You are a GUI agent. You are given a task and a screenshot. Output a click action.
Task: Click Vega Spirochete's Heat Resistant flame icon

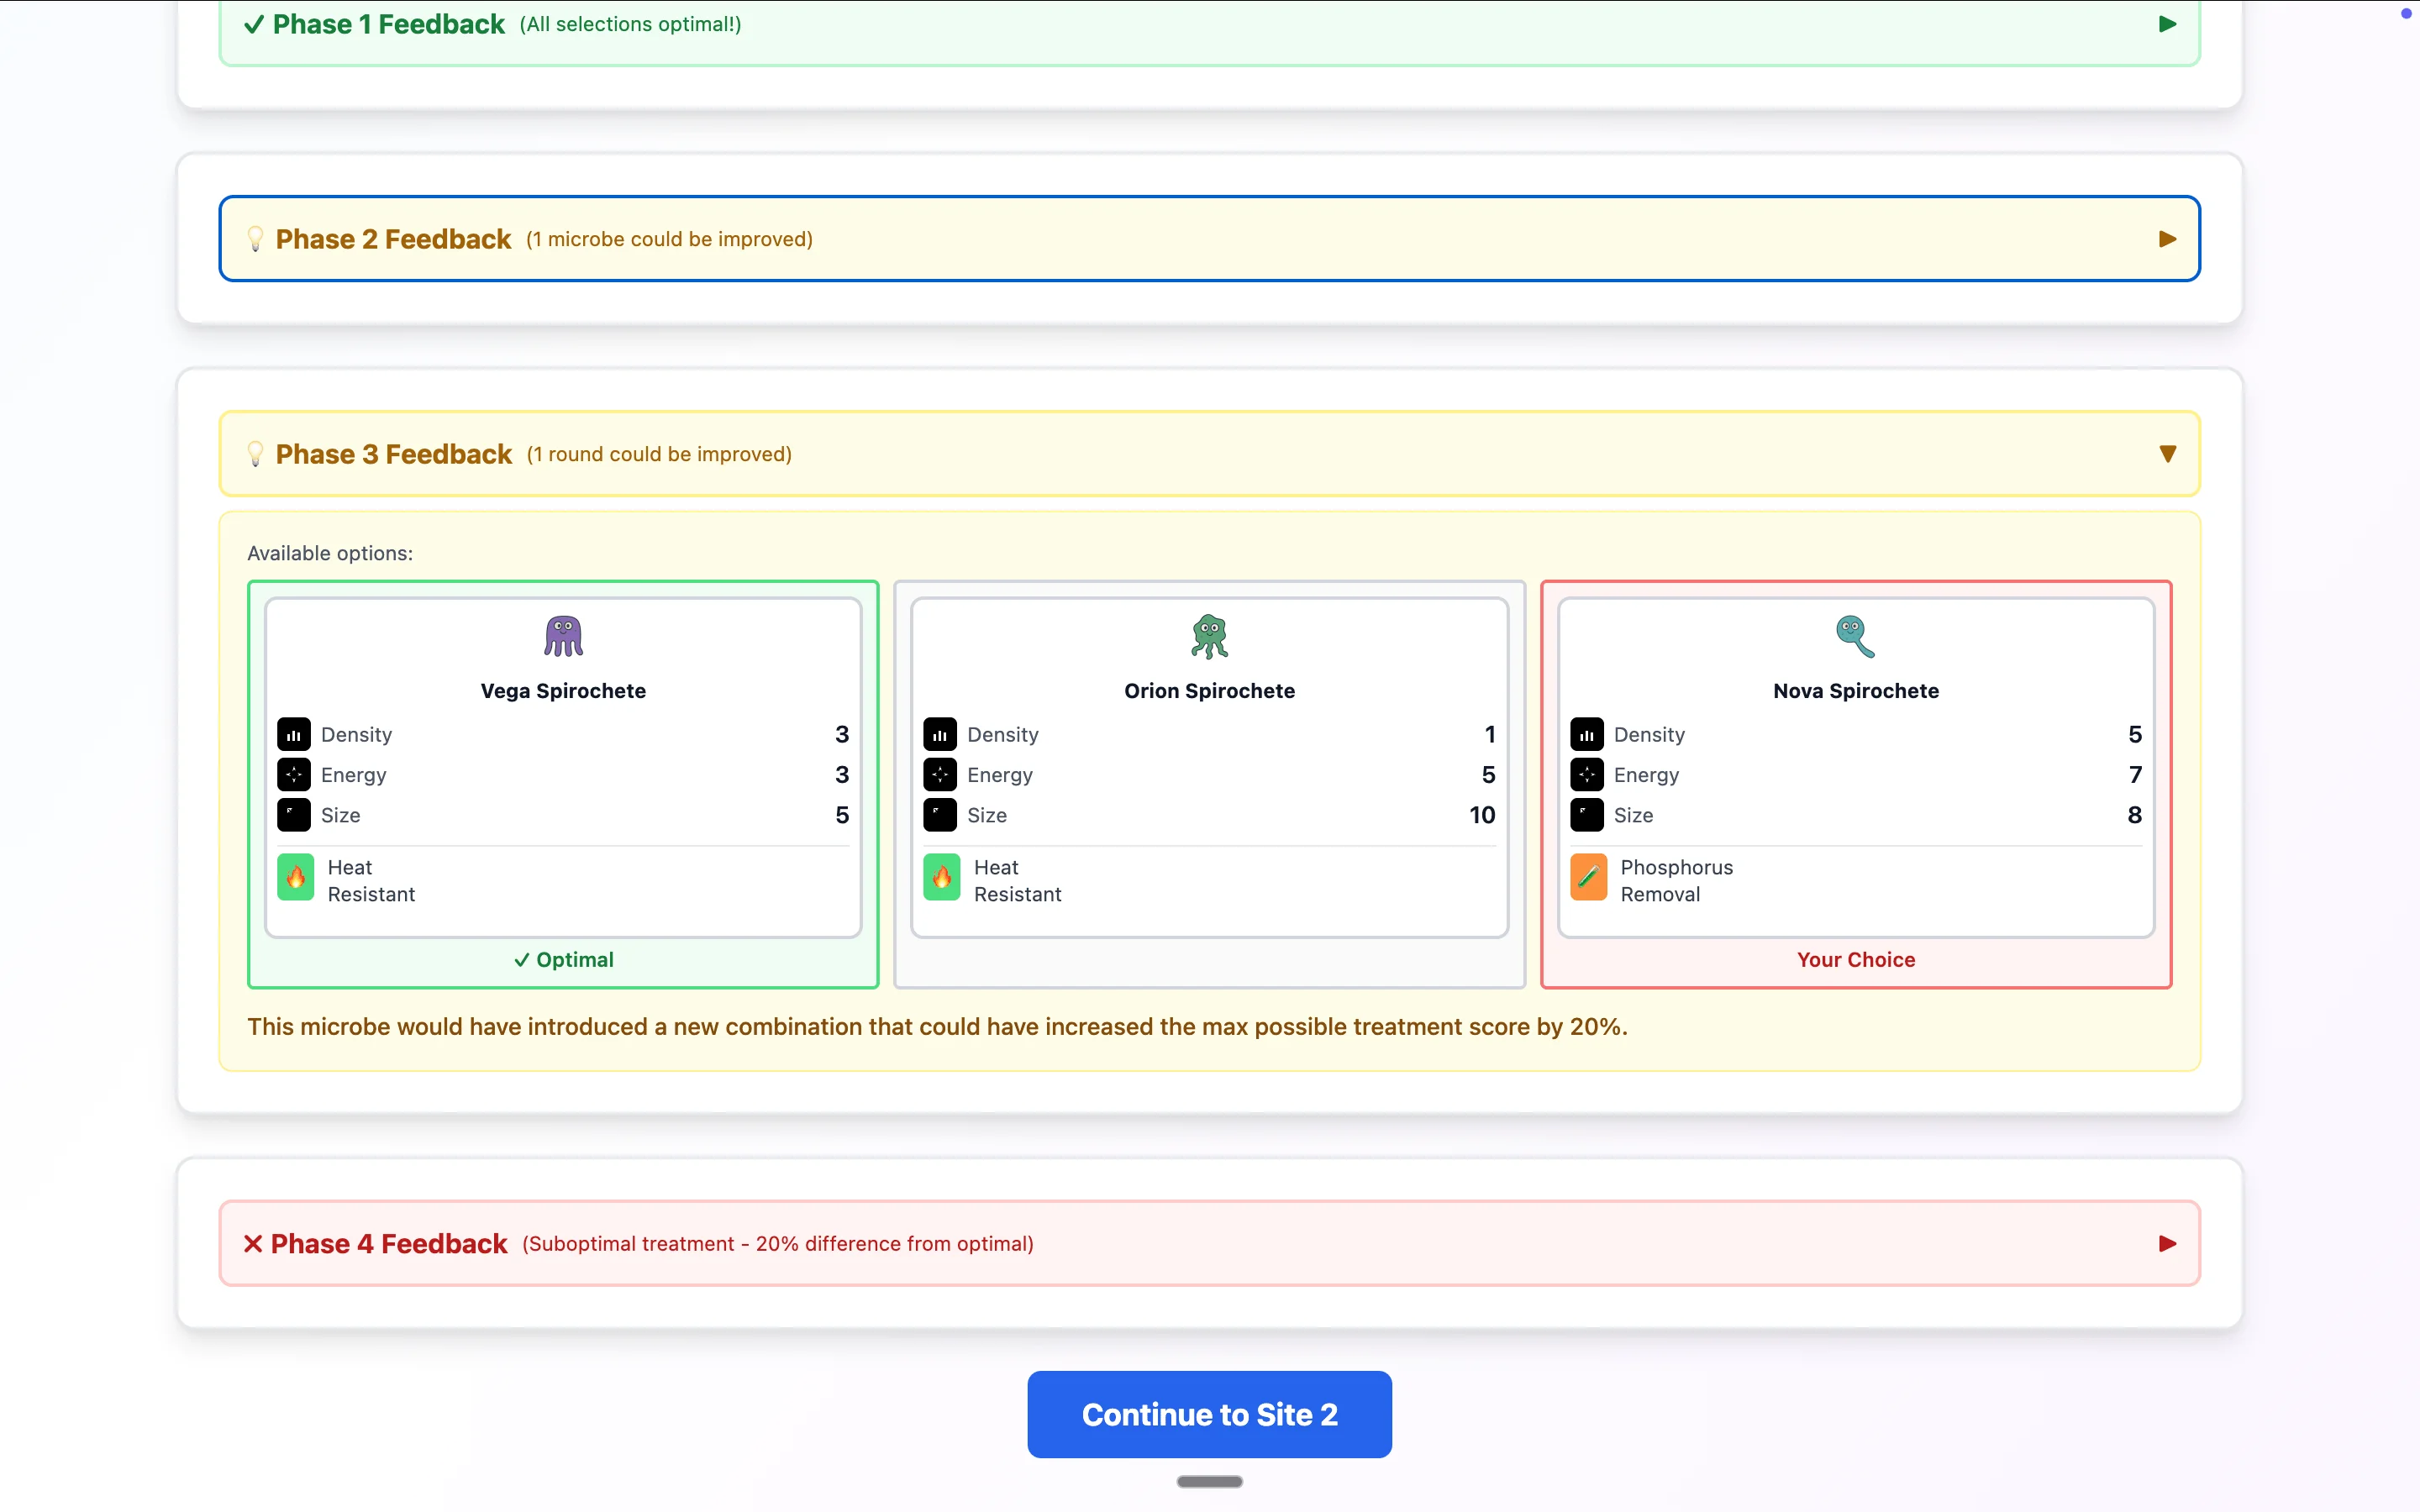295,878
